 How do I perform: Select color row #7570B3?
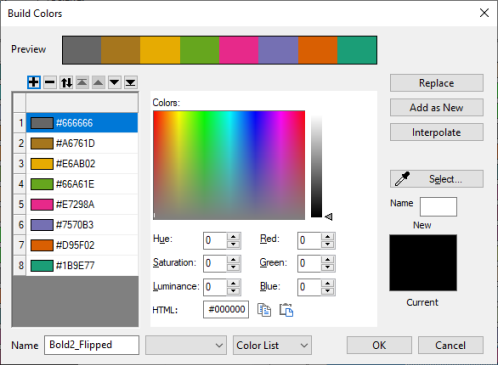[x=82, y=225]
